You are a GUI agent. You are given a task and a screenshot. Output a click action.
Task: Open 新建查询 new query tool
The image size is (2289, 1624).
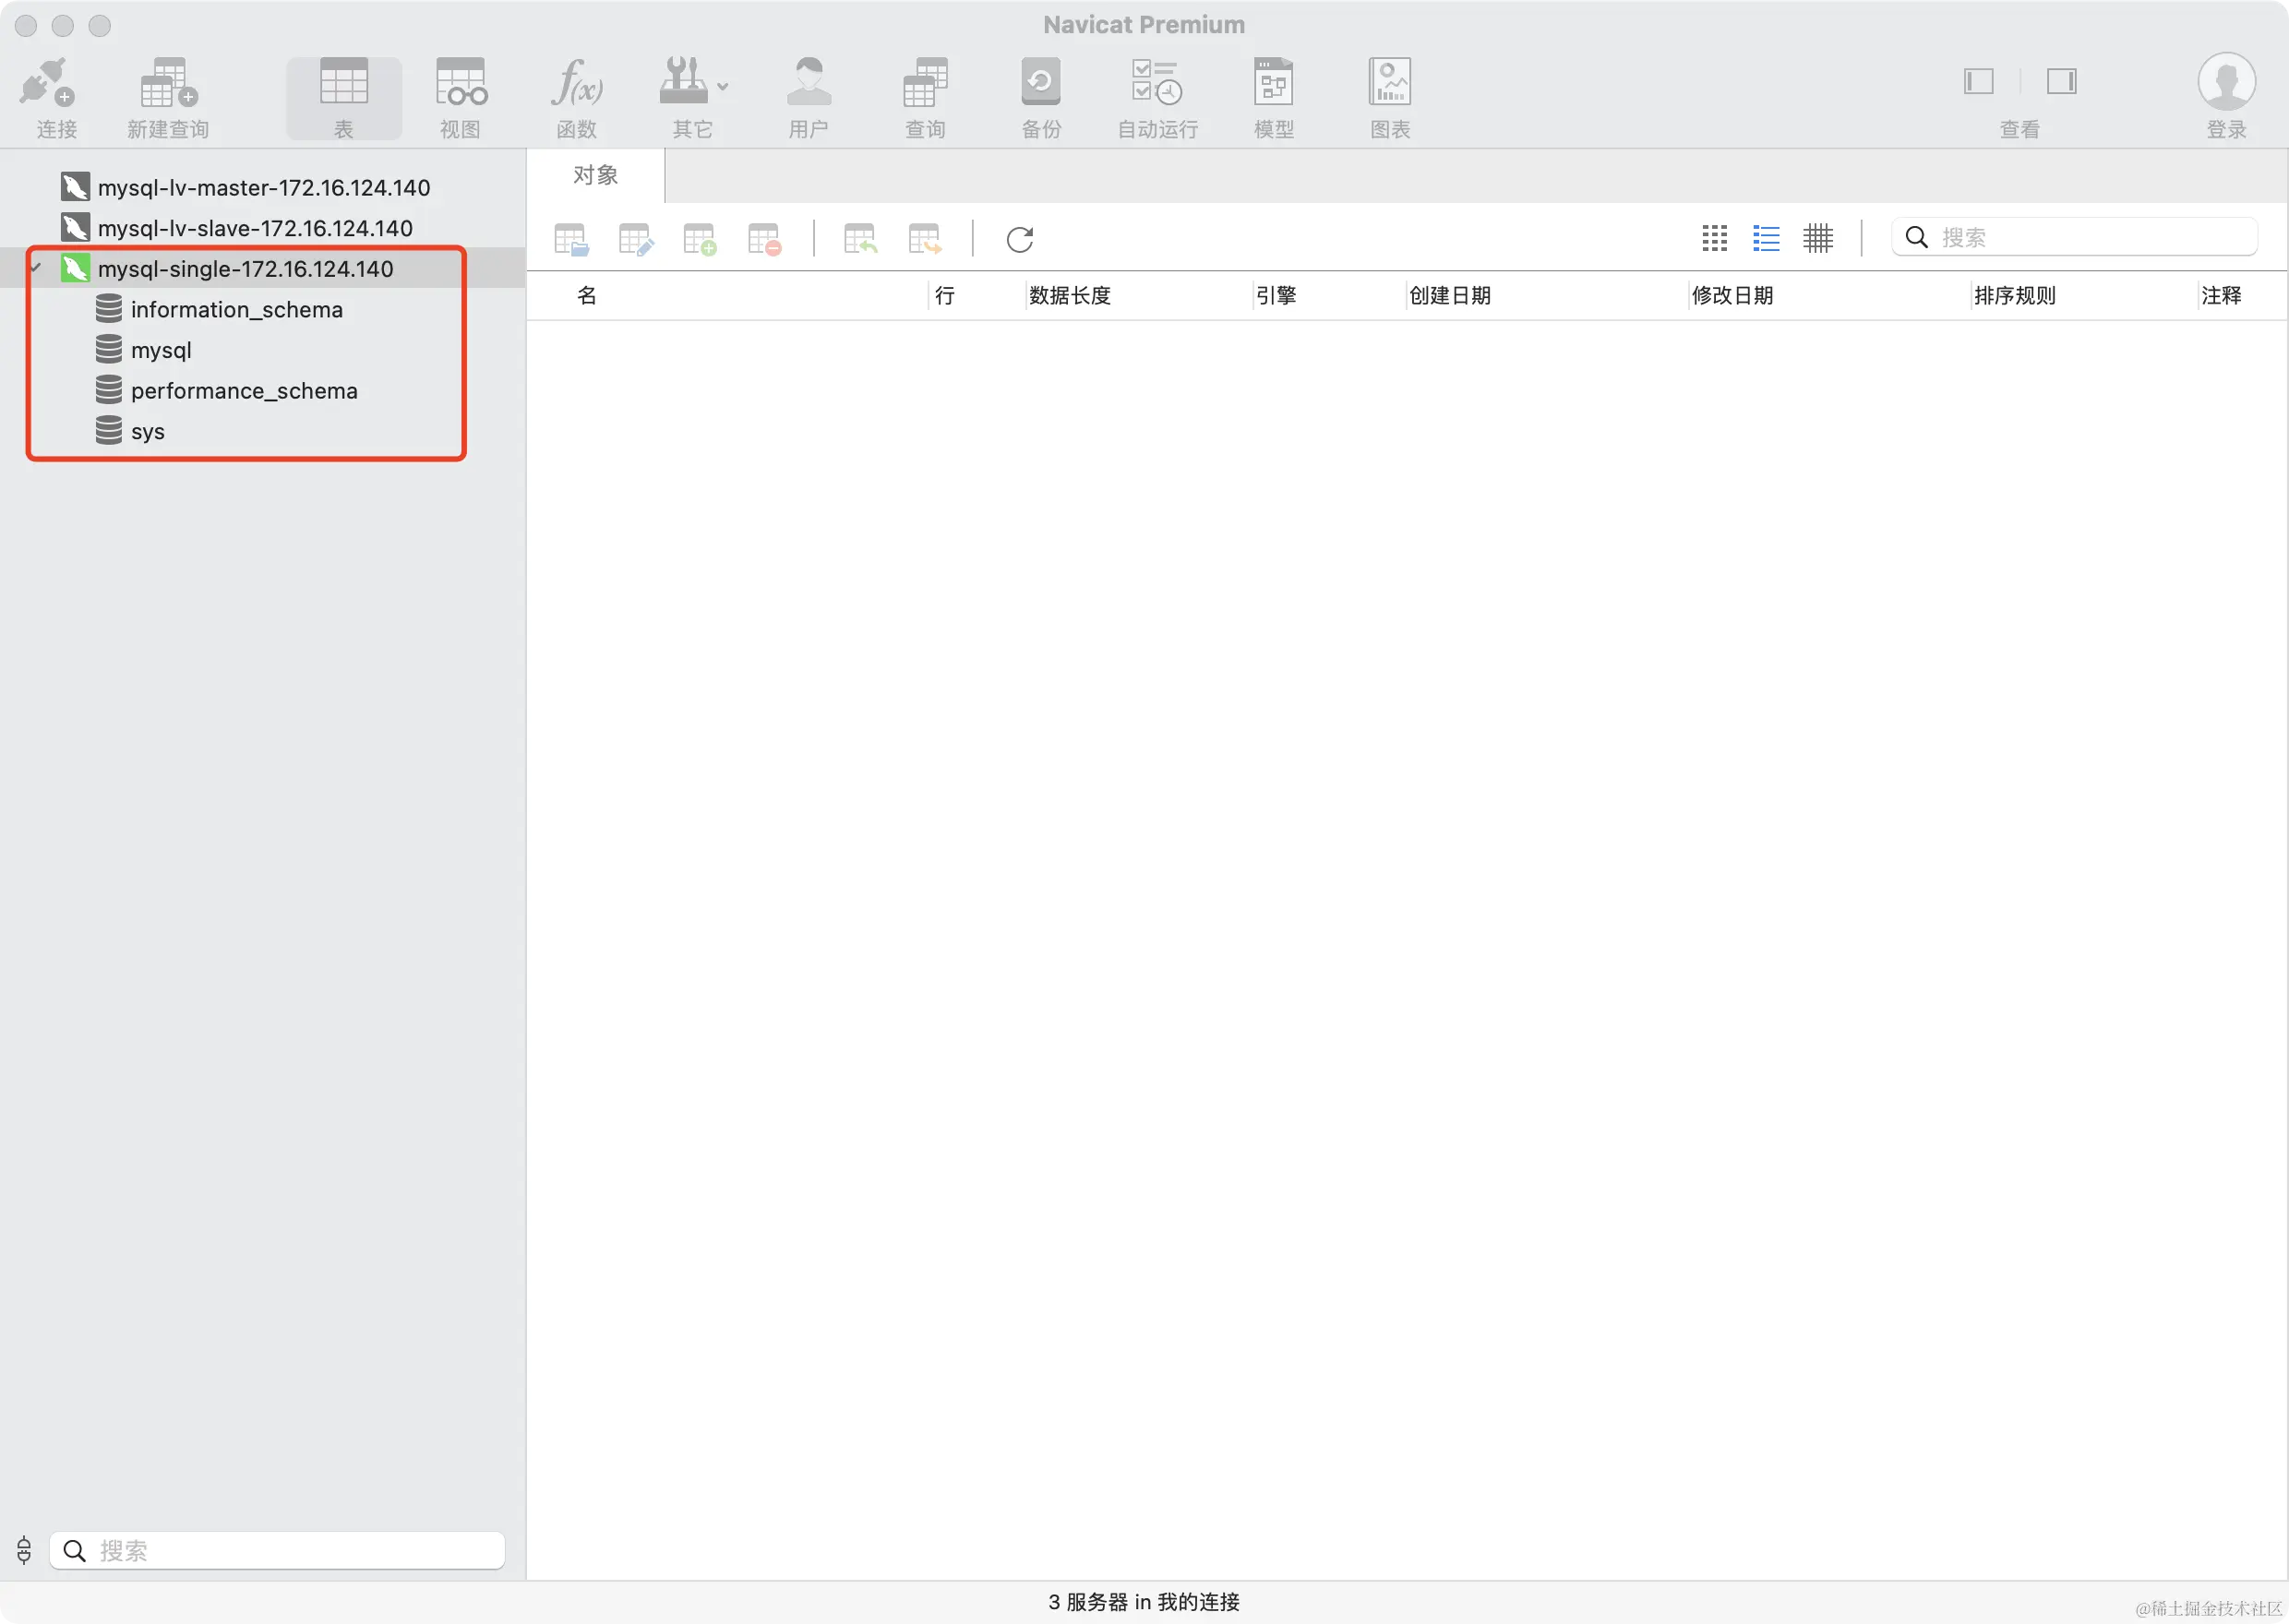coord(167,83)
